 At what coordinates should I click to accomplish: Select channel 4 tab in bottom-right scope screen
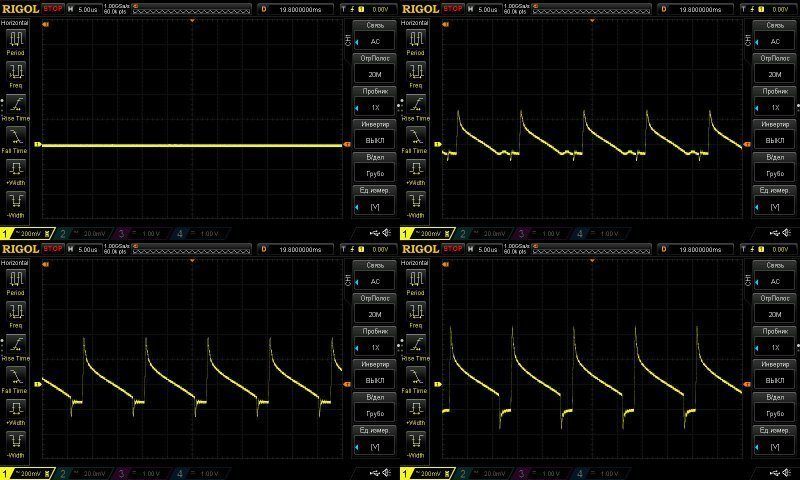click(601, 474)
